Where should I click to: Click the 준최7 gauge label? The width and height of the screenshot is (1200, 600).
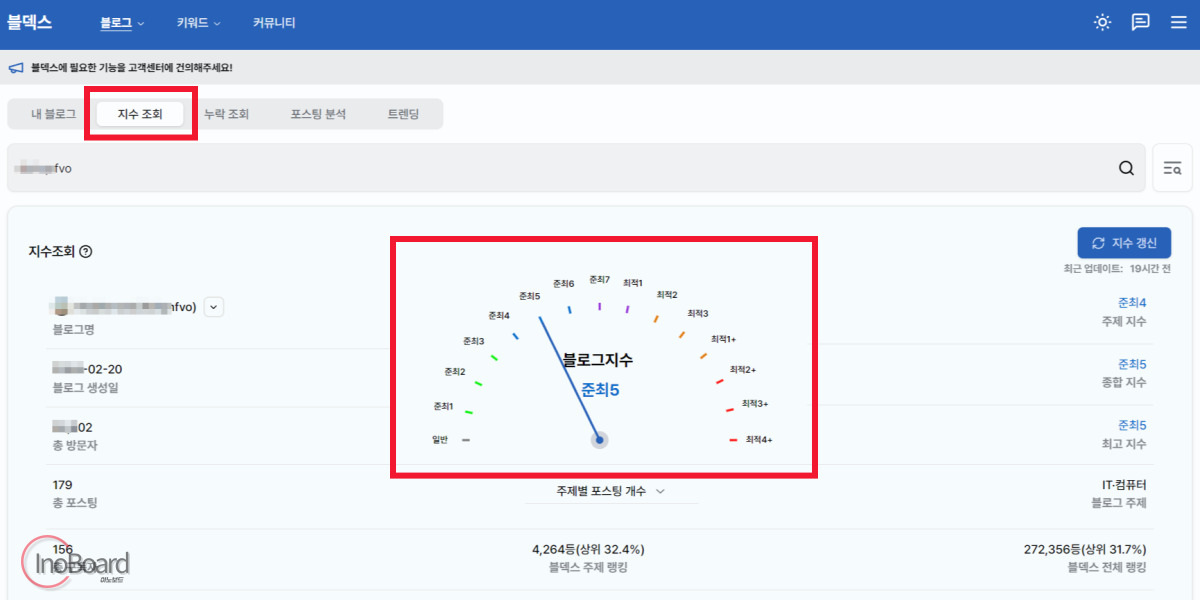[599, 279]
